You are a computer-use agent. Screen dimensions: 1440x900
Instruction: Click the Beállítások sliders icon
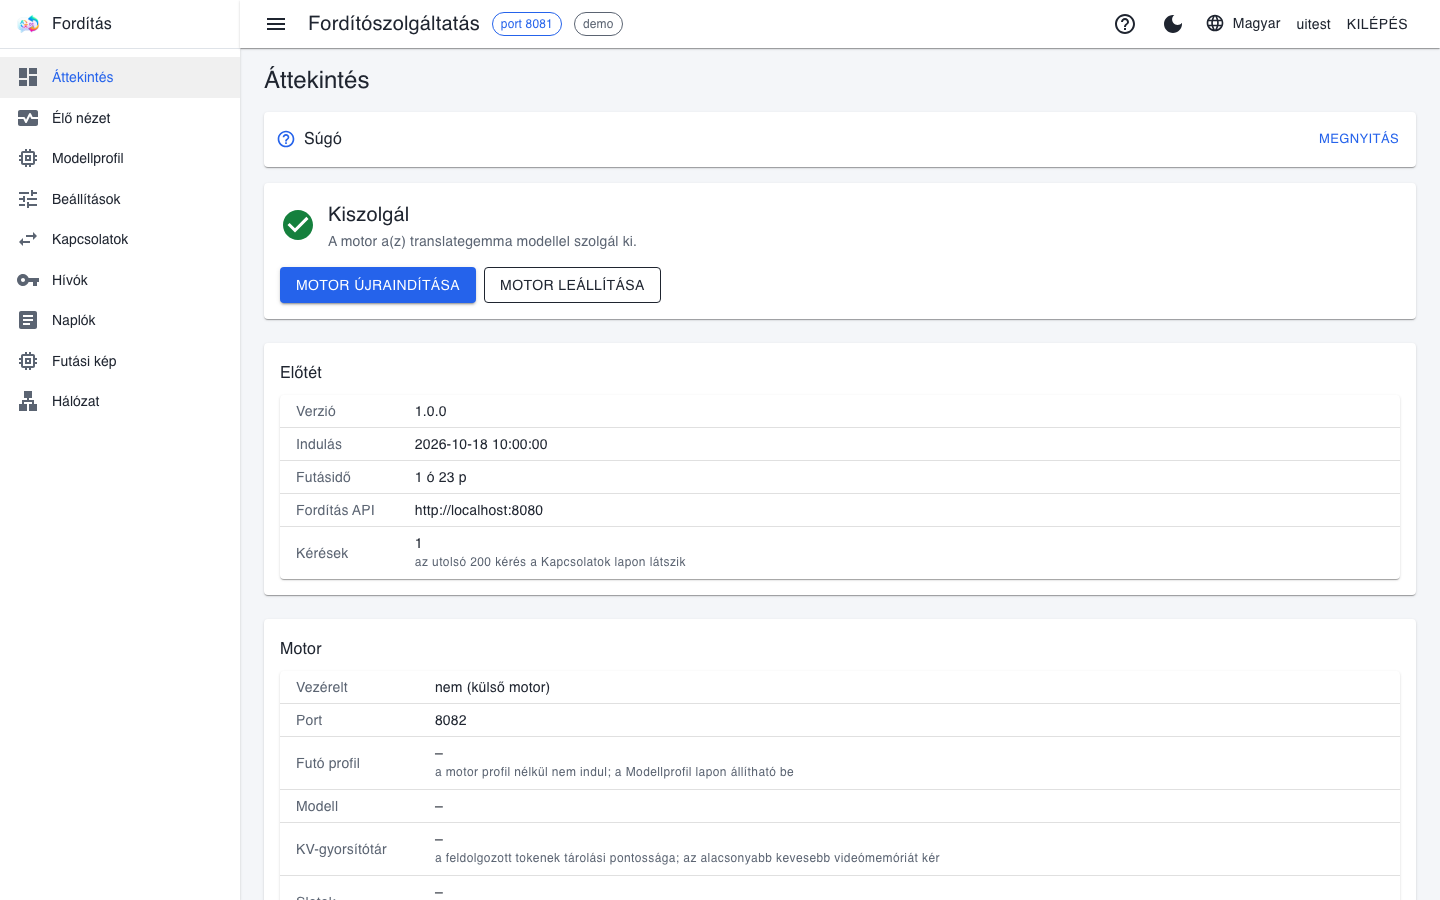tap(28, 199)
